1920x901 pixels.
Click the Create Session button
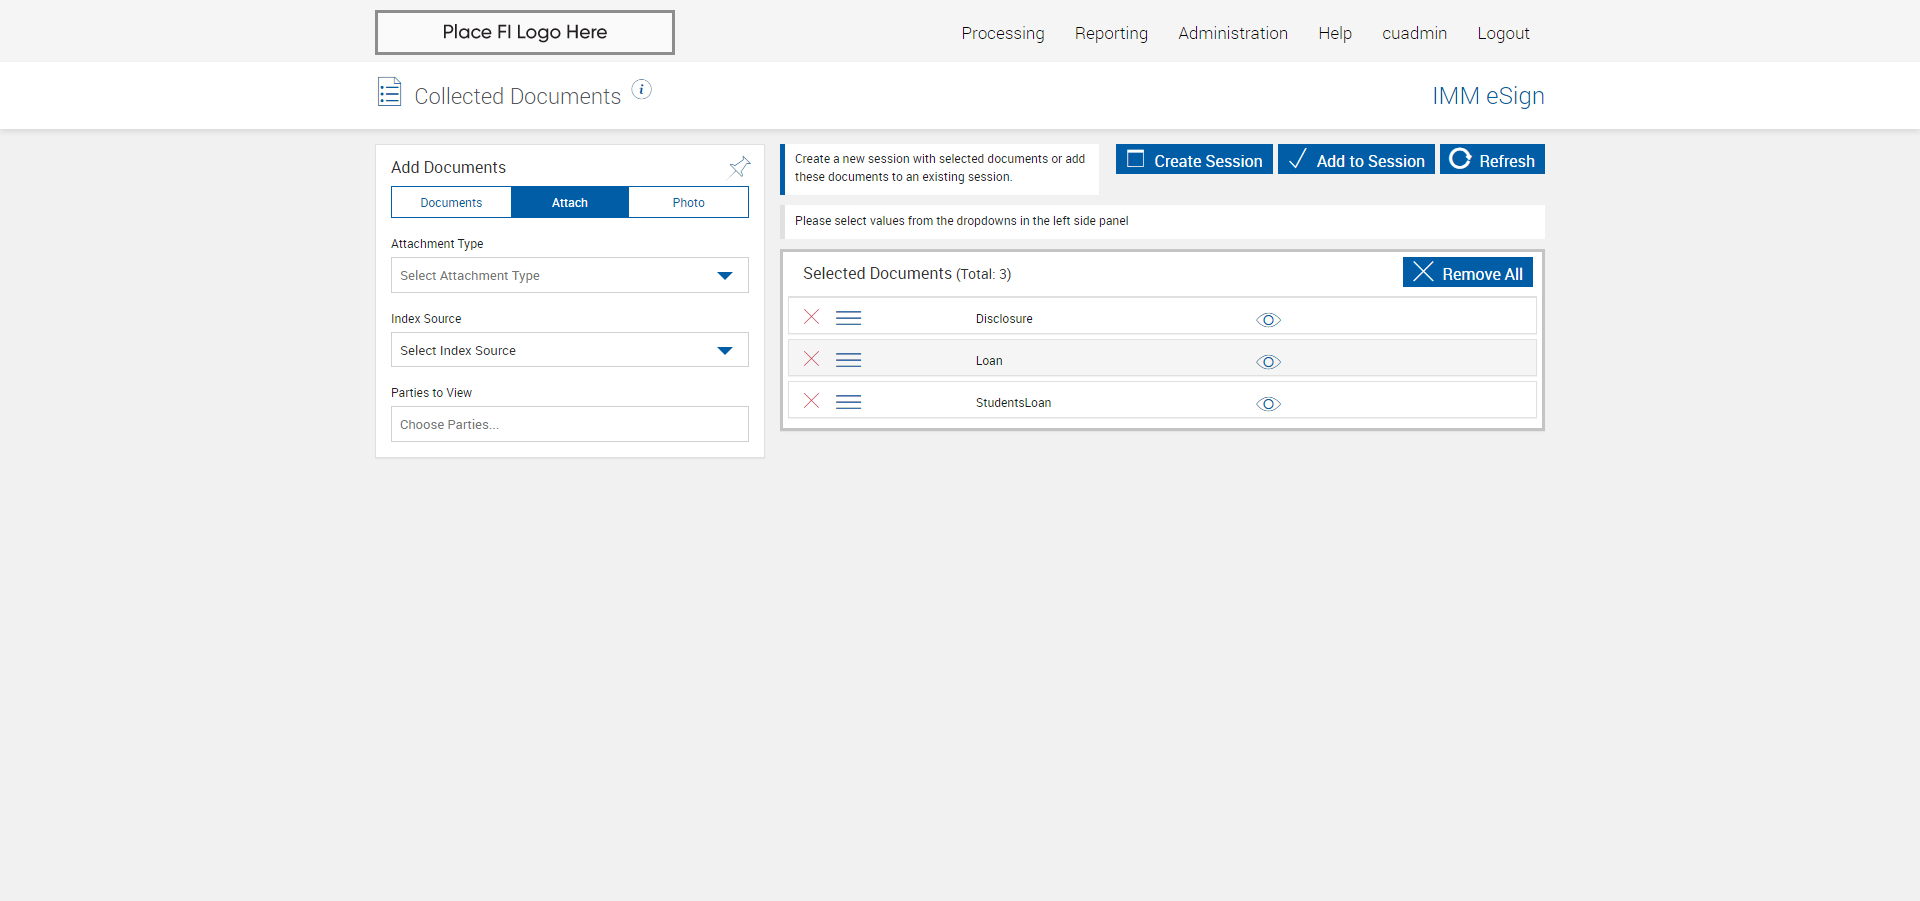click(1194, 160)
